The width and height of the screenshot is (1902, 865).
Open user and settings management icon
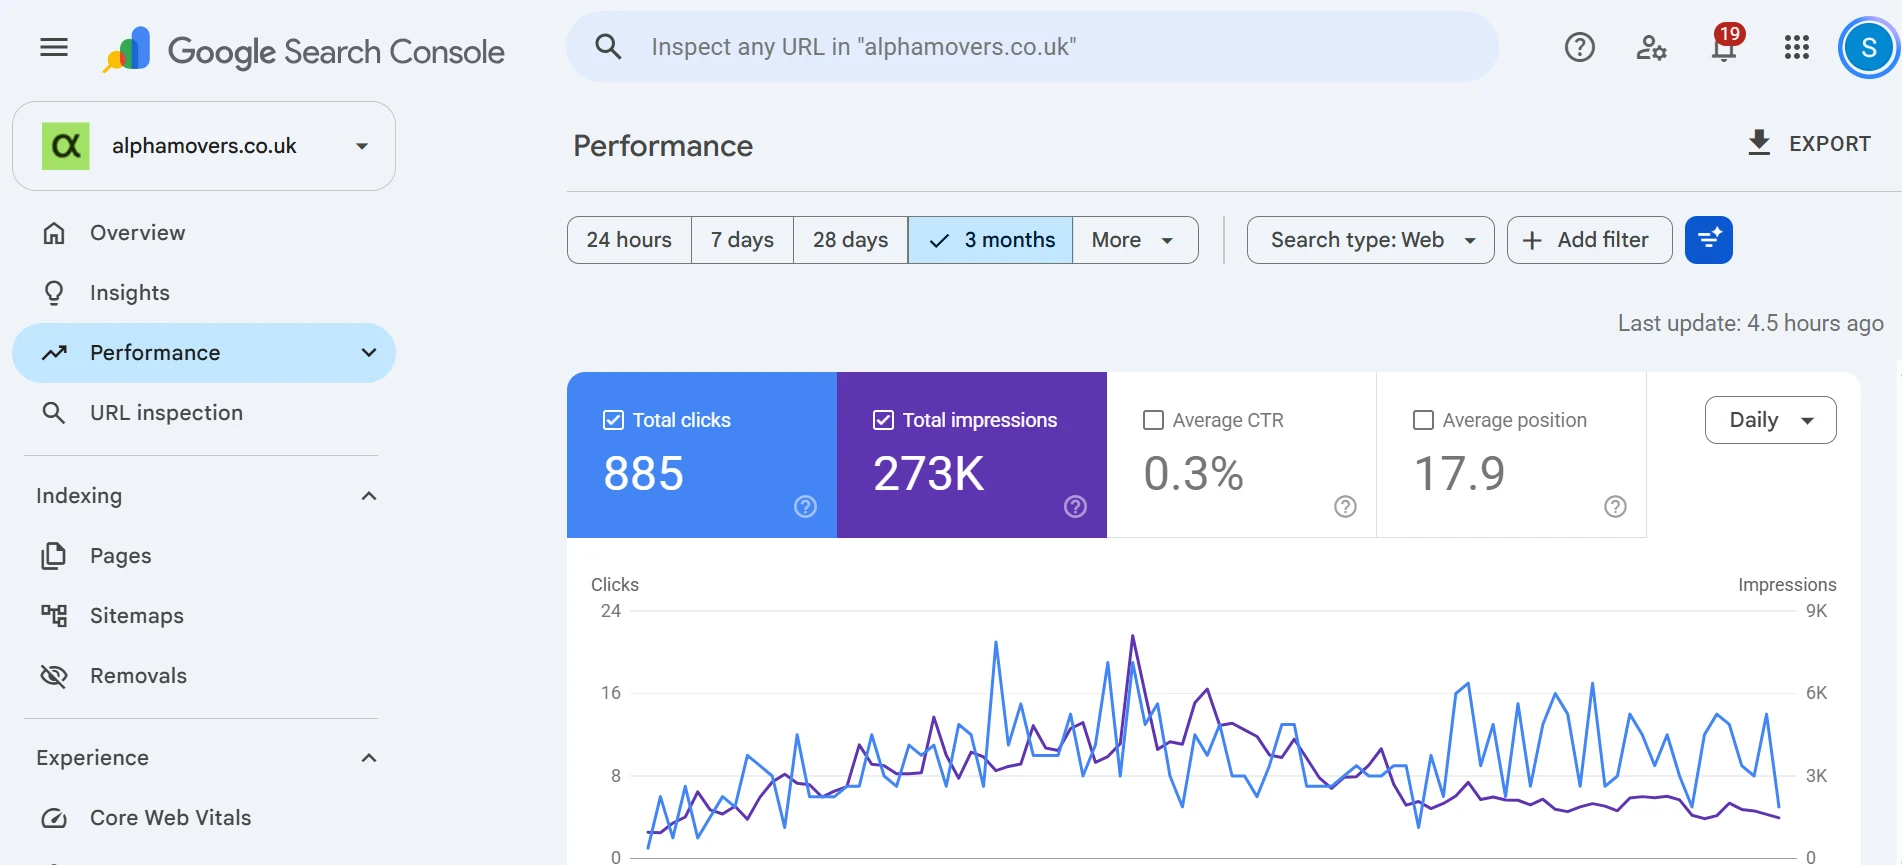(x=1651, y=47)
